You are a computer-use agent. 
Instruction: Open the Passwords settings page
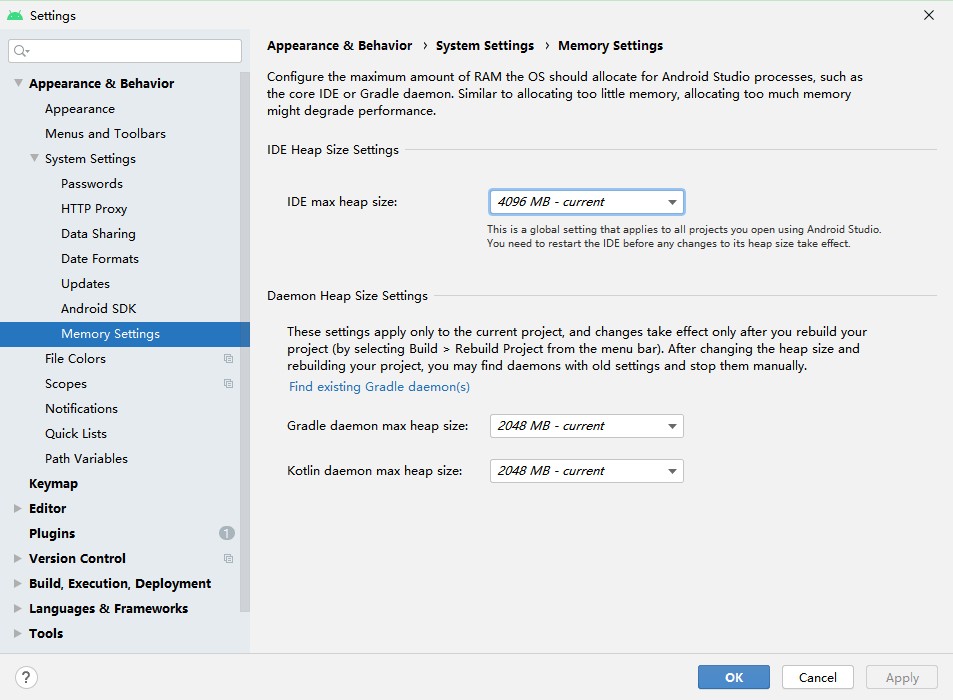click(x=92, y=184)
